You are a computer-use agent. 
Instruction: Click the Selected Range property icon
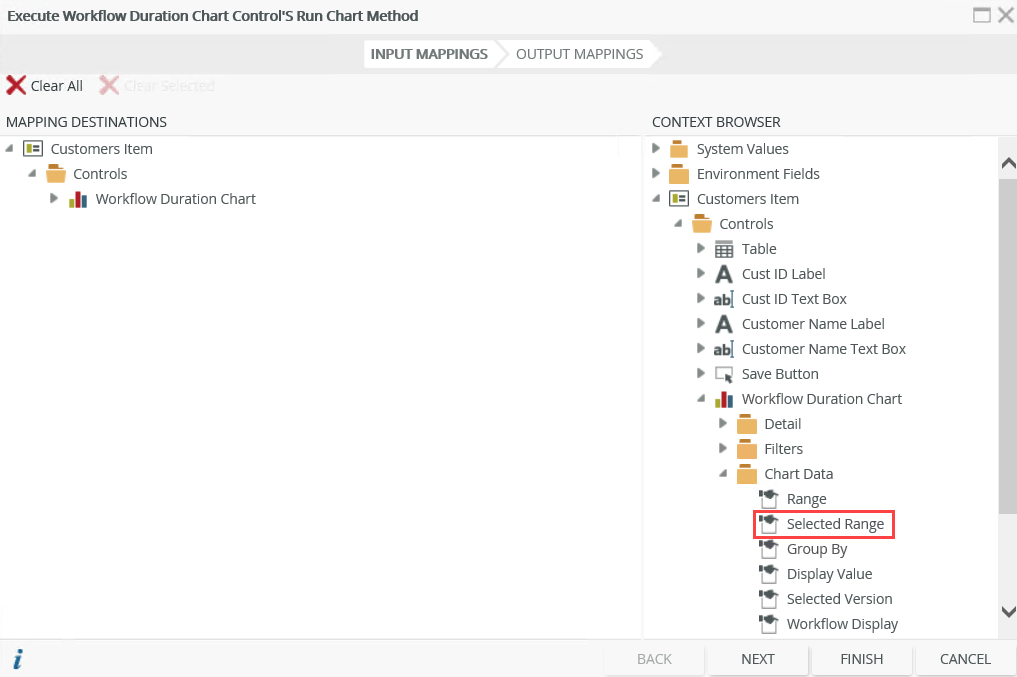coord(768,524)
